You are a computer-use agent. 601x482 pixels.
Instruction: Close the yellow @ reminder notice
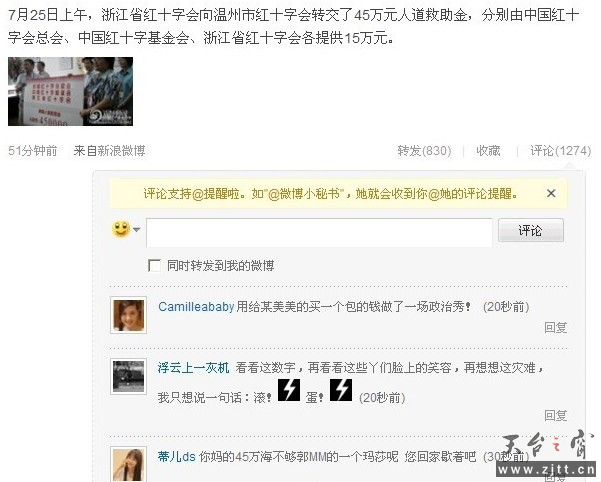point(551,193)
